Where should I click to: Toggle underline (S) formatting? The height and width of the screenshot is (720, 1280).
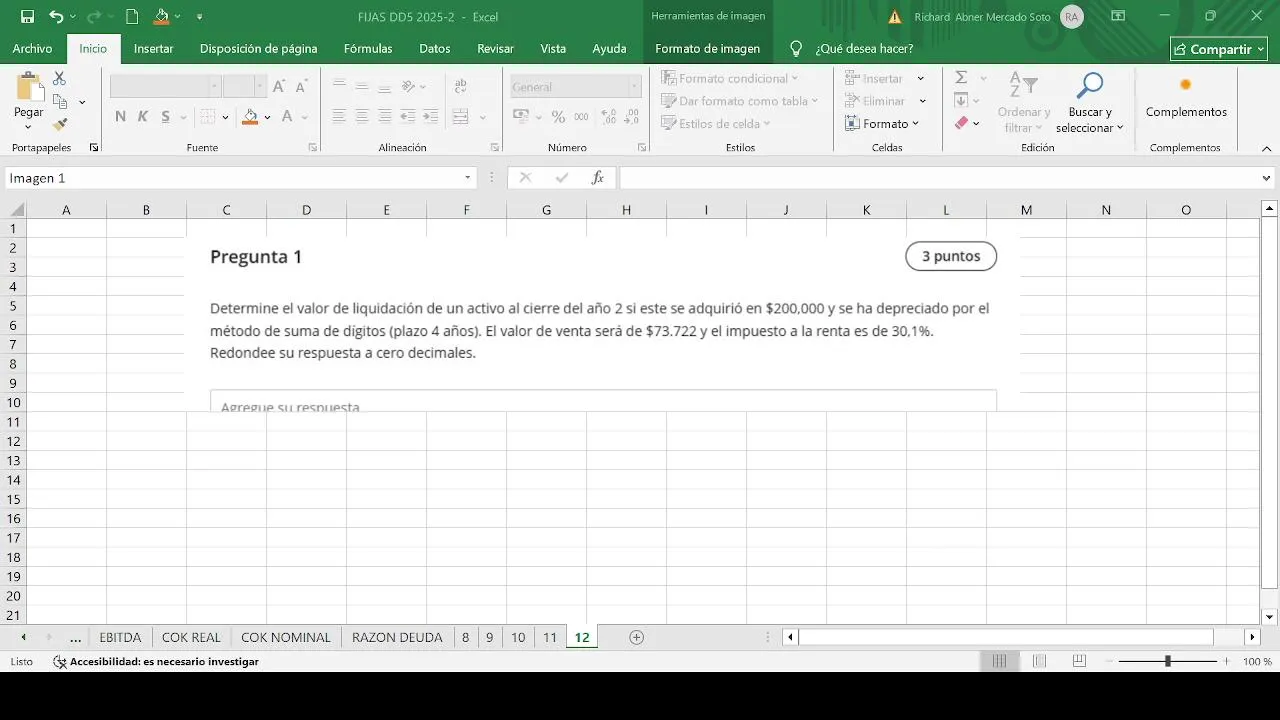tap(164, 117)
